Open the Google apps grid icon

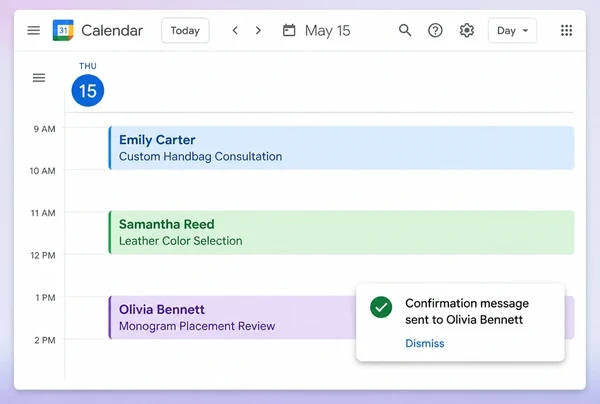566,30
